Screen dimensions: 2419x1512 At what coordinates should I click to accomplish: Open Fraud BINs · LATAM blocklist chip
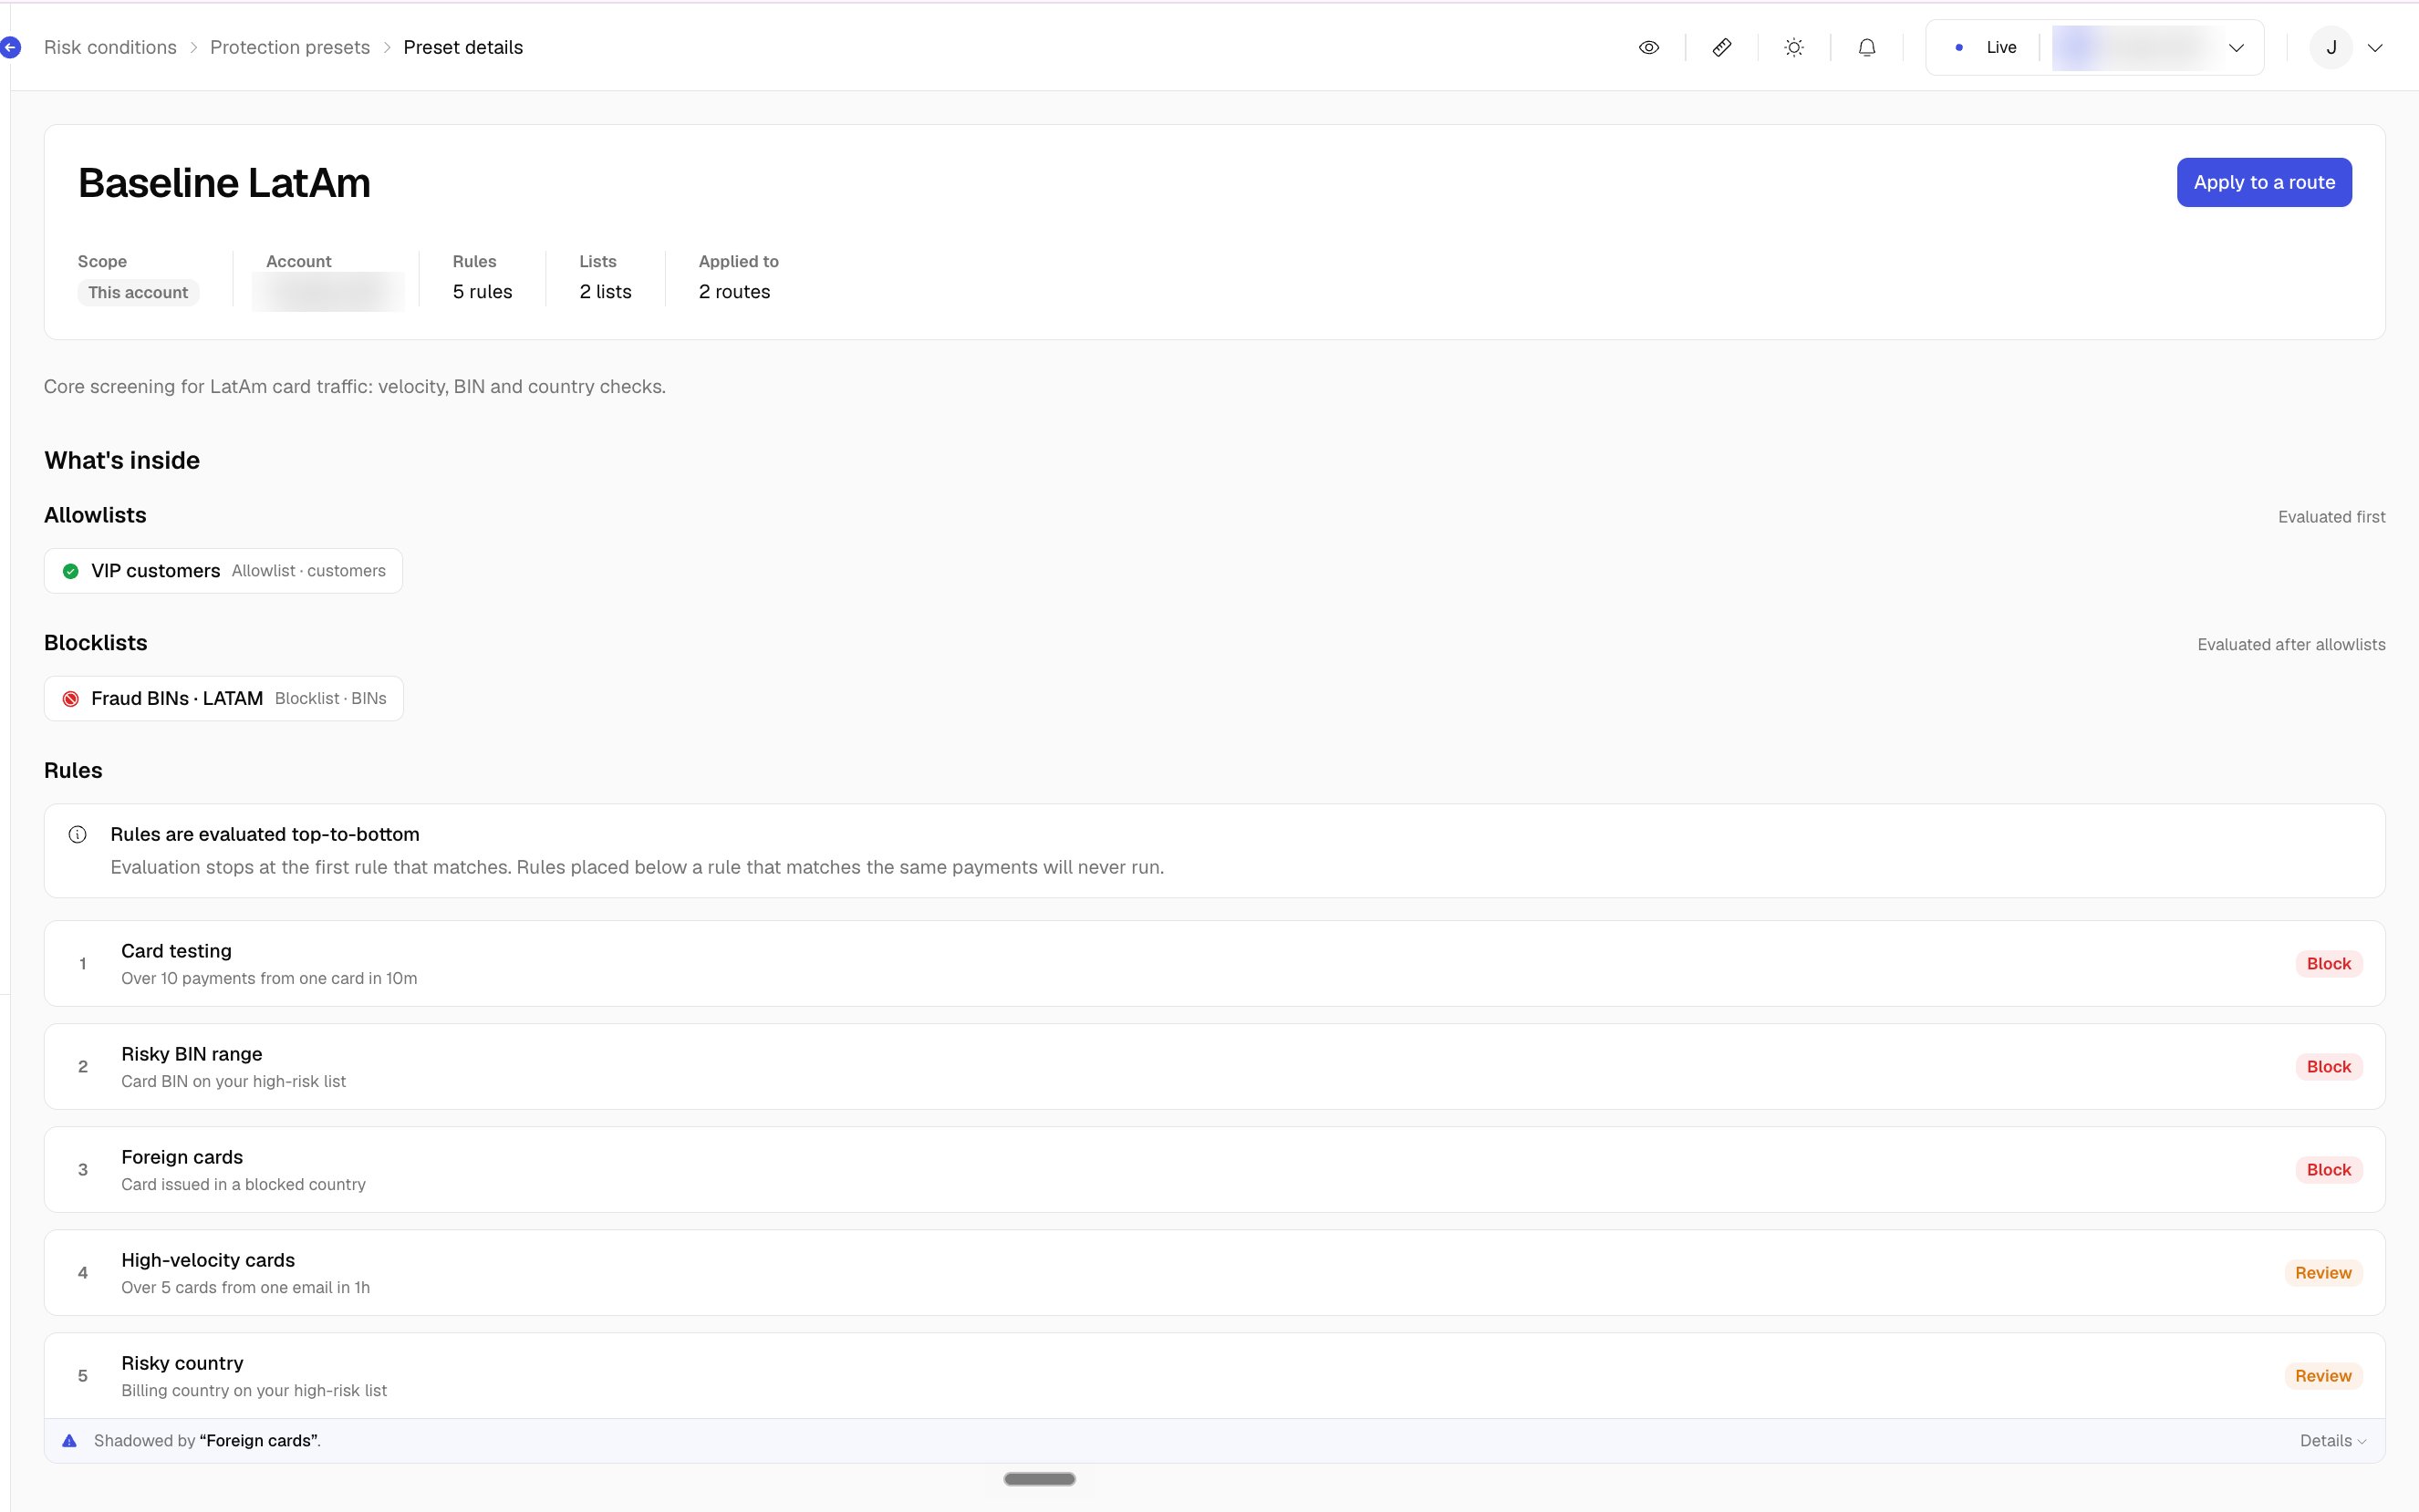(224, 698)
